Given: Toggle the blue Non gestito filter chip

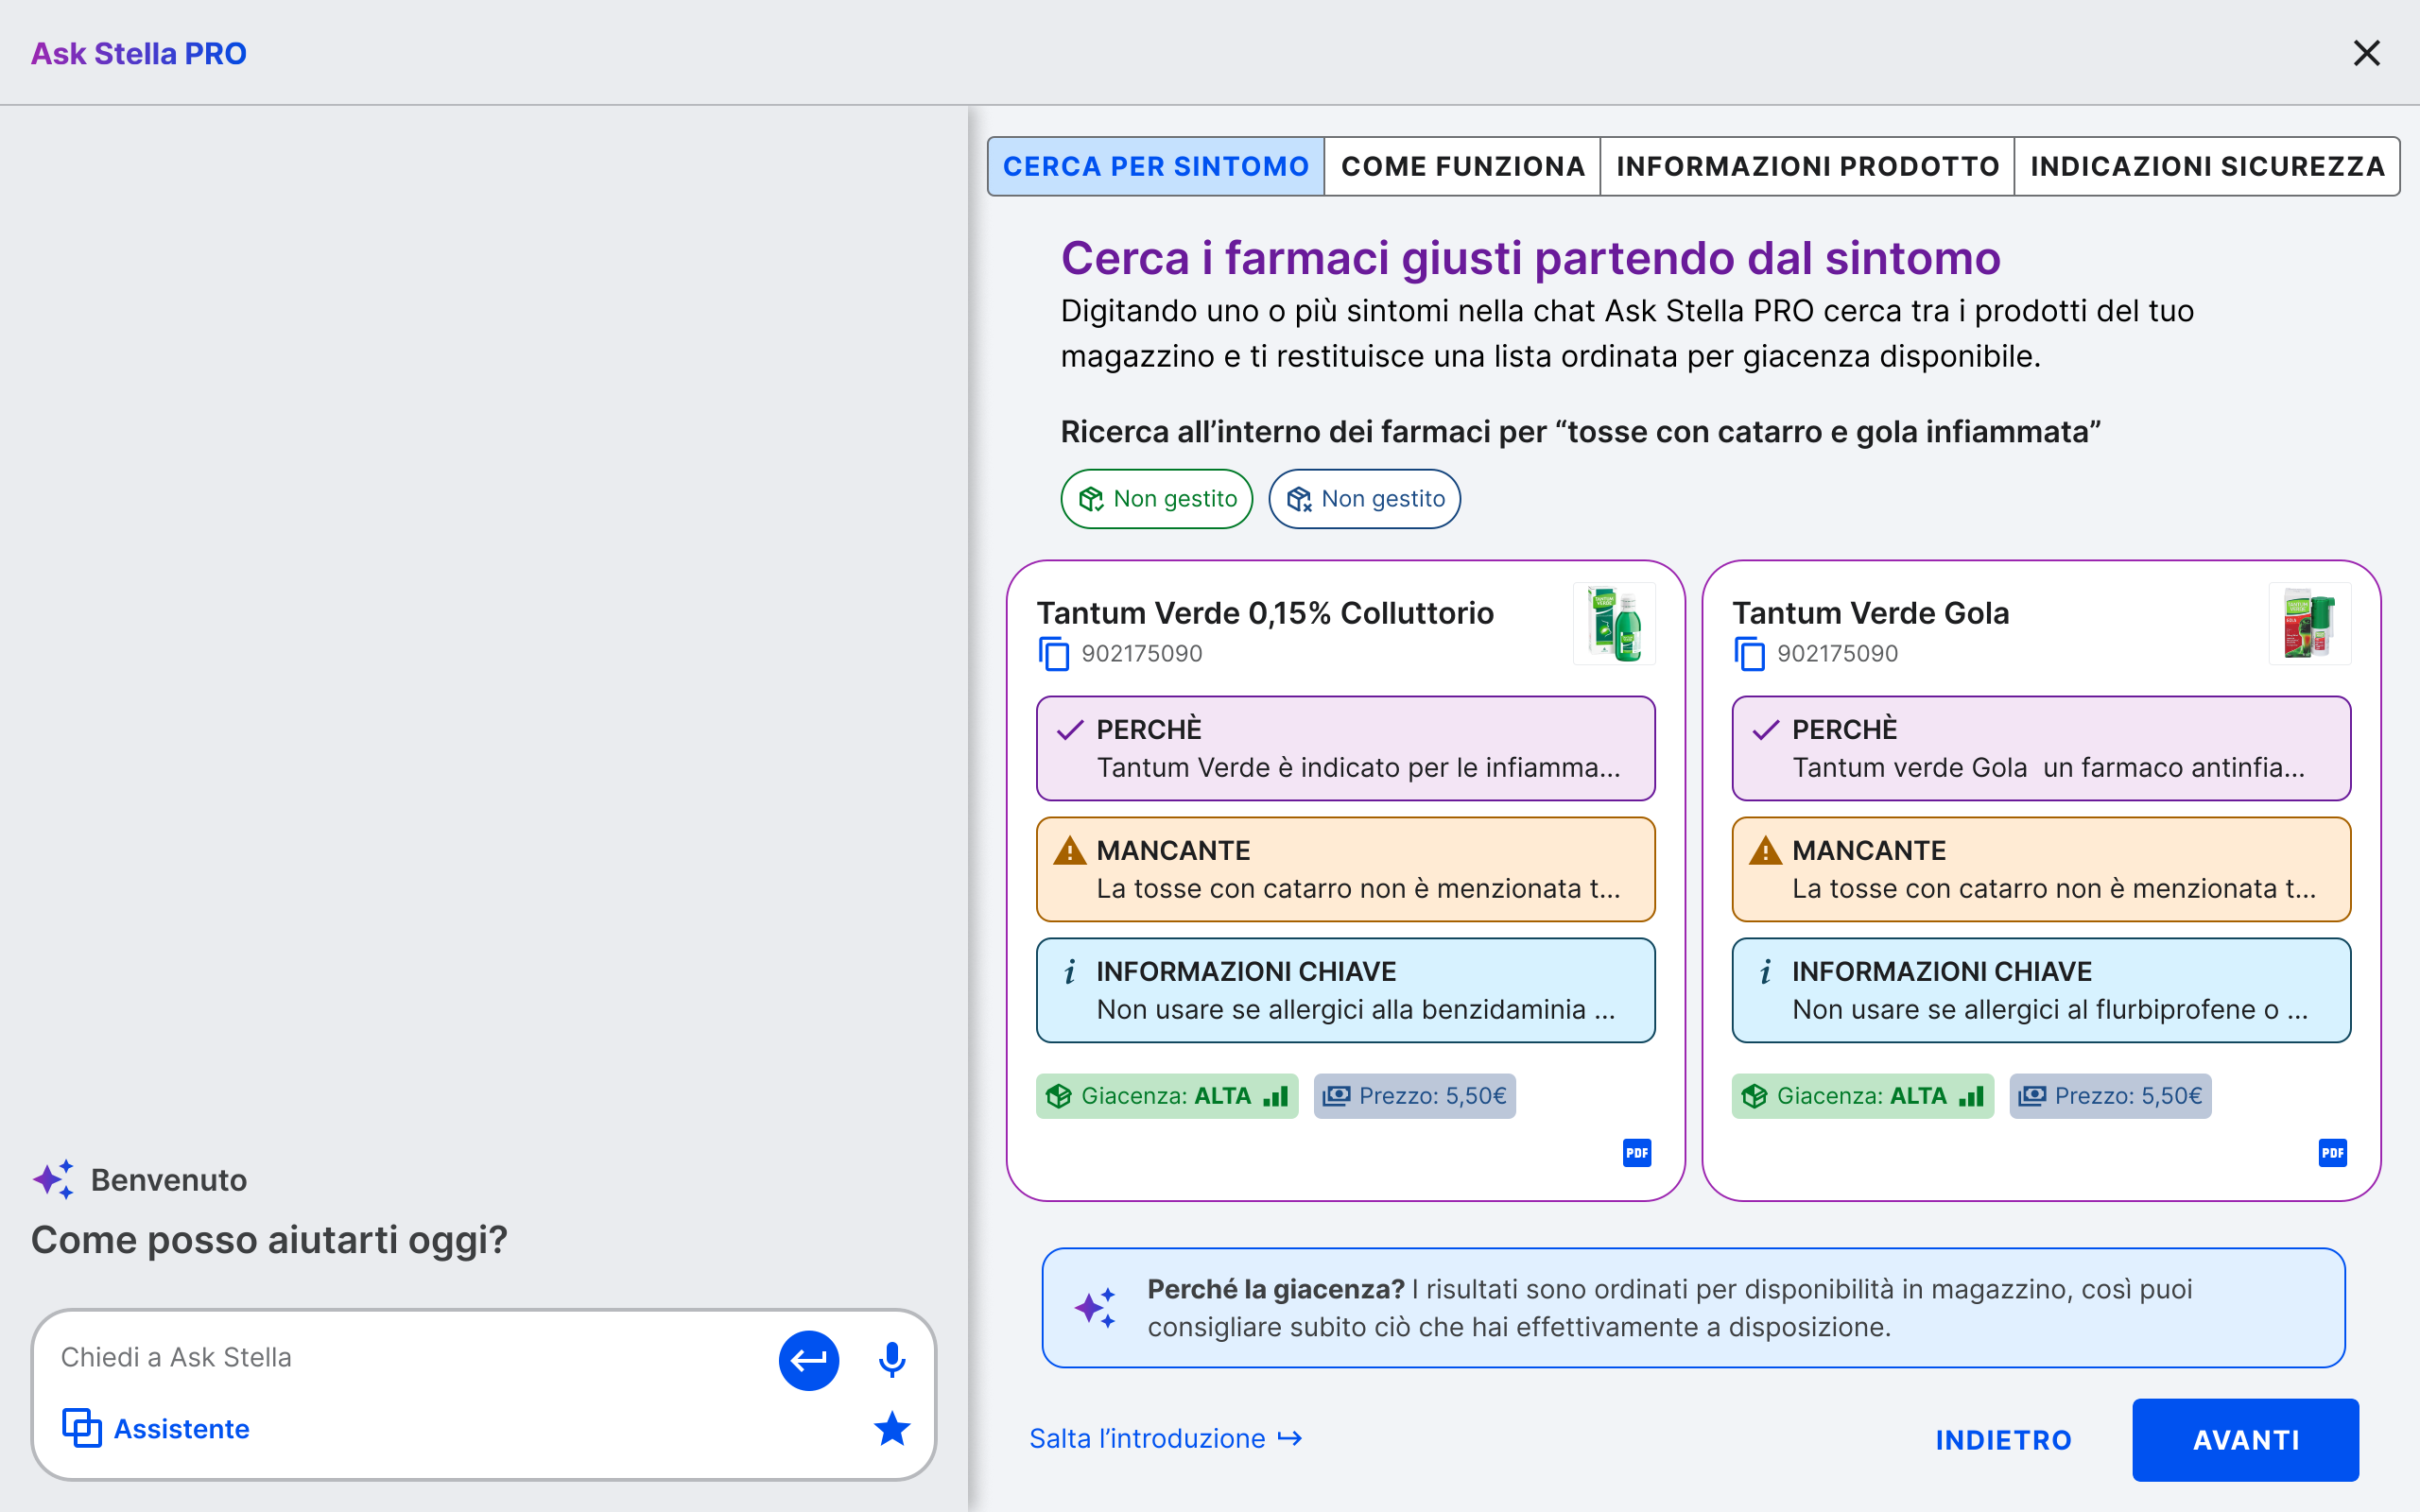Looking at the screenshot, I should coord(1364,499).
